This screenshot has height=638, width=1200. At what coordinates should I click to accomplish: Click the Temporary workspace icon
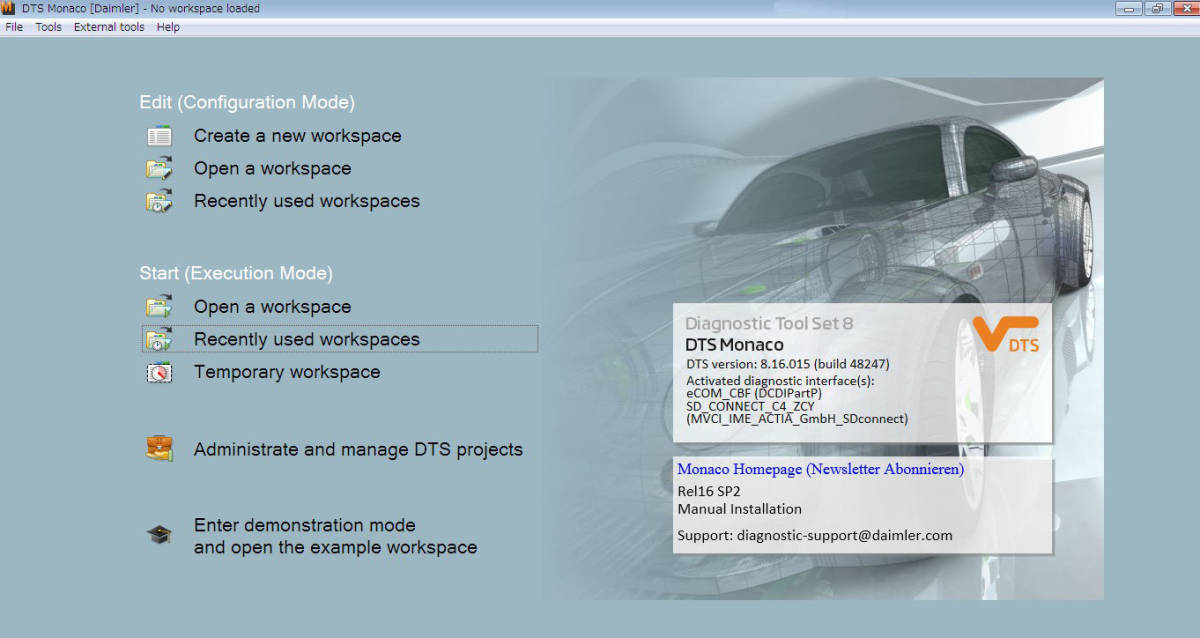pos(159,372)
